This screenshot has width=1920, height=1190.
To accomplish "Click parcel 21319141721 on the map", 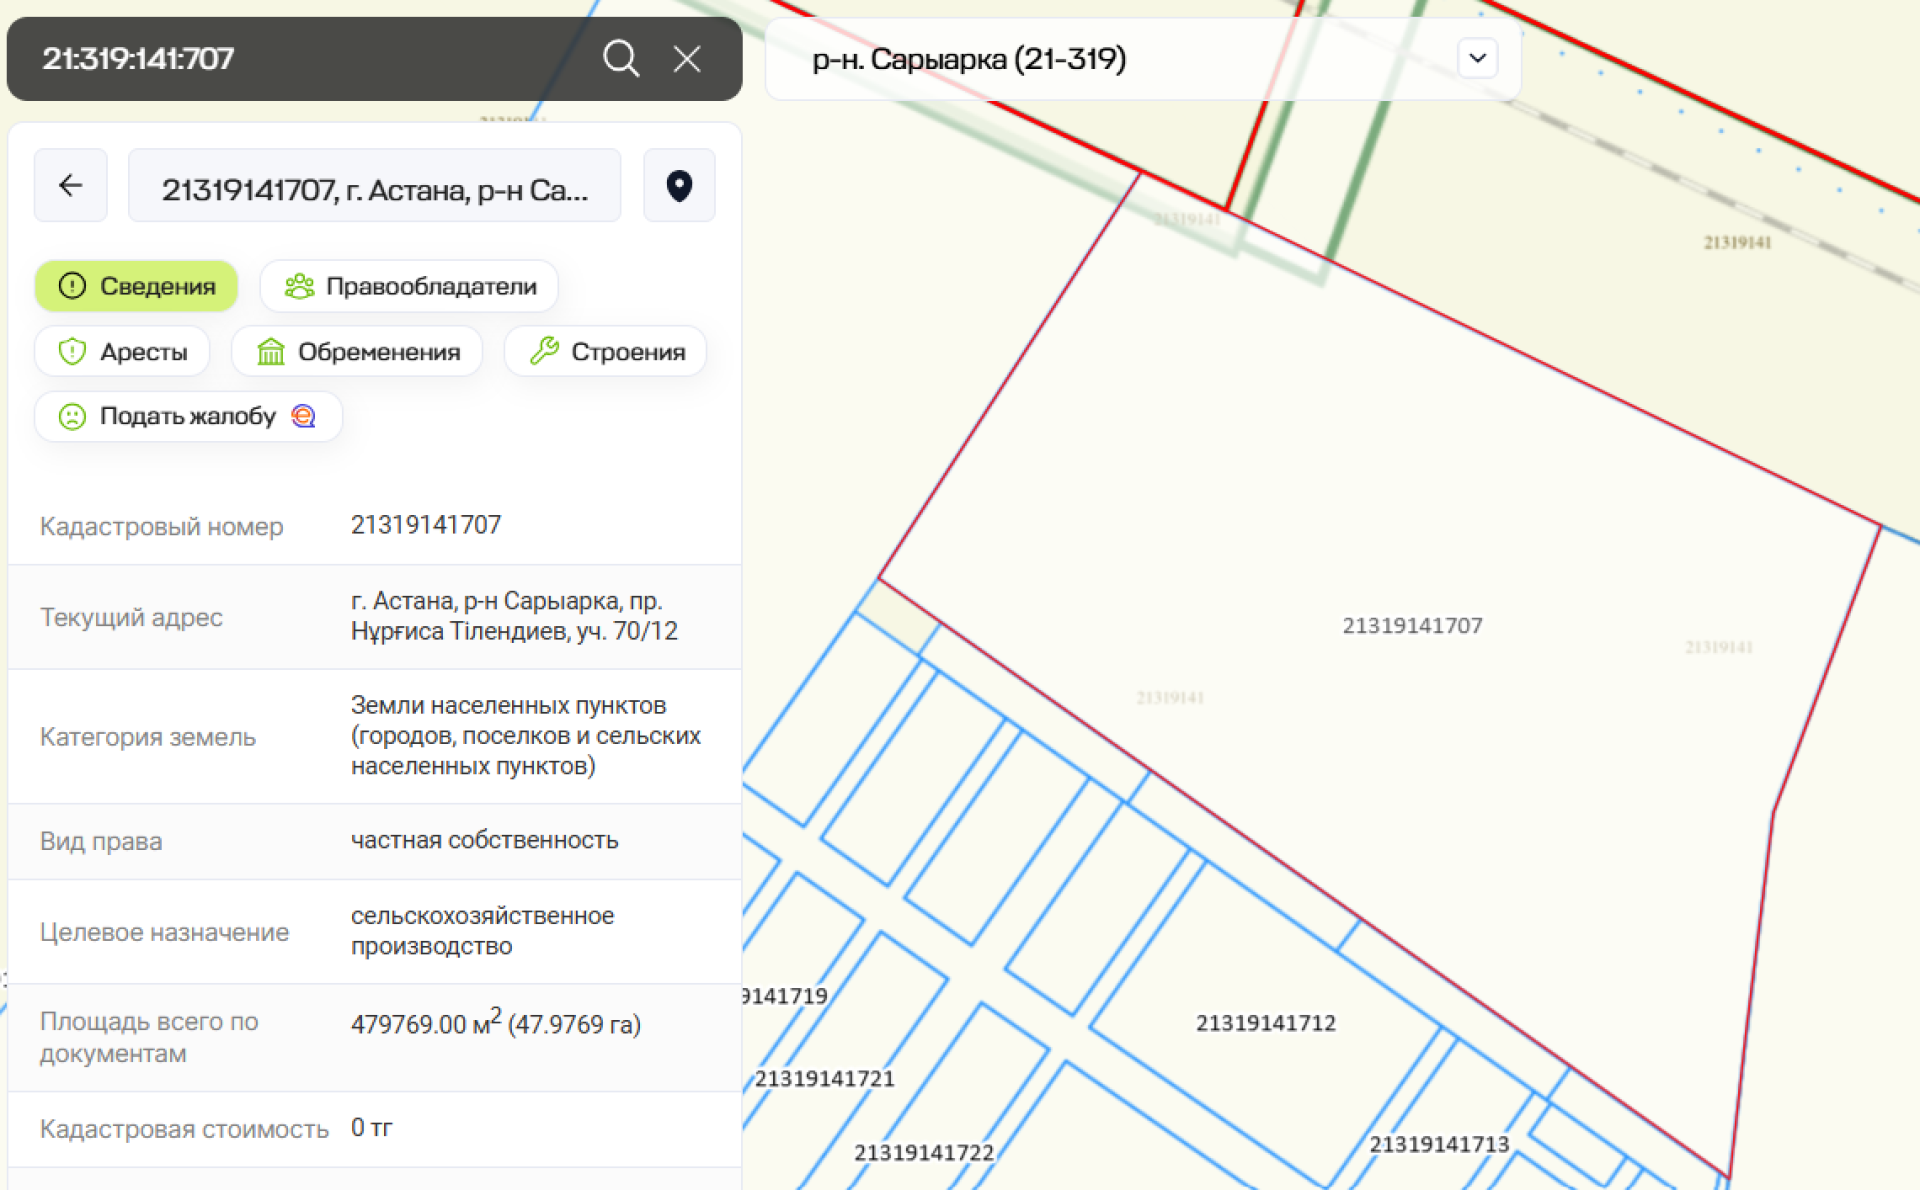I will tap(824, 1079).
